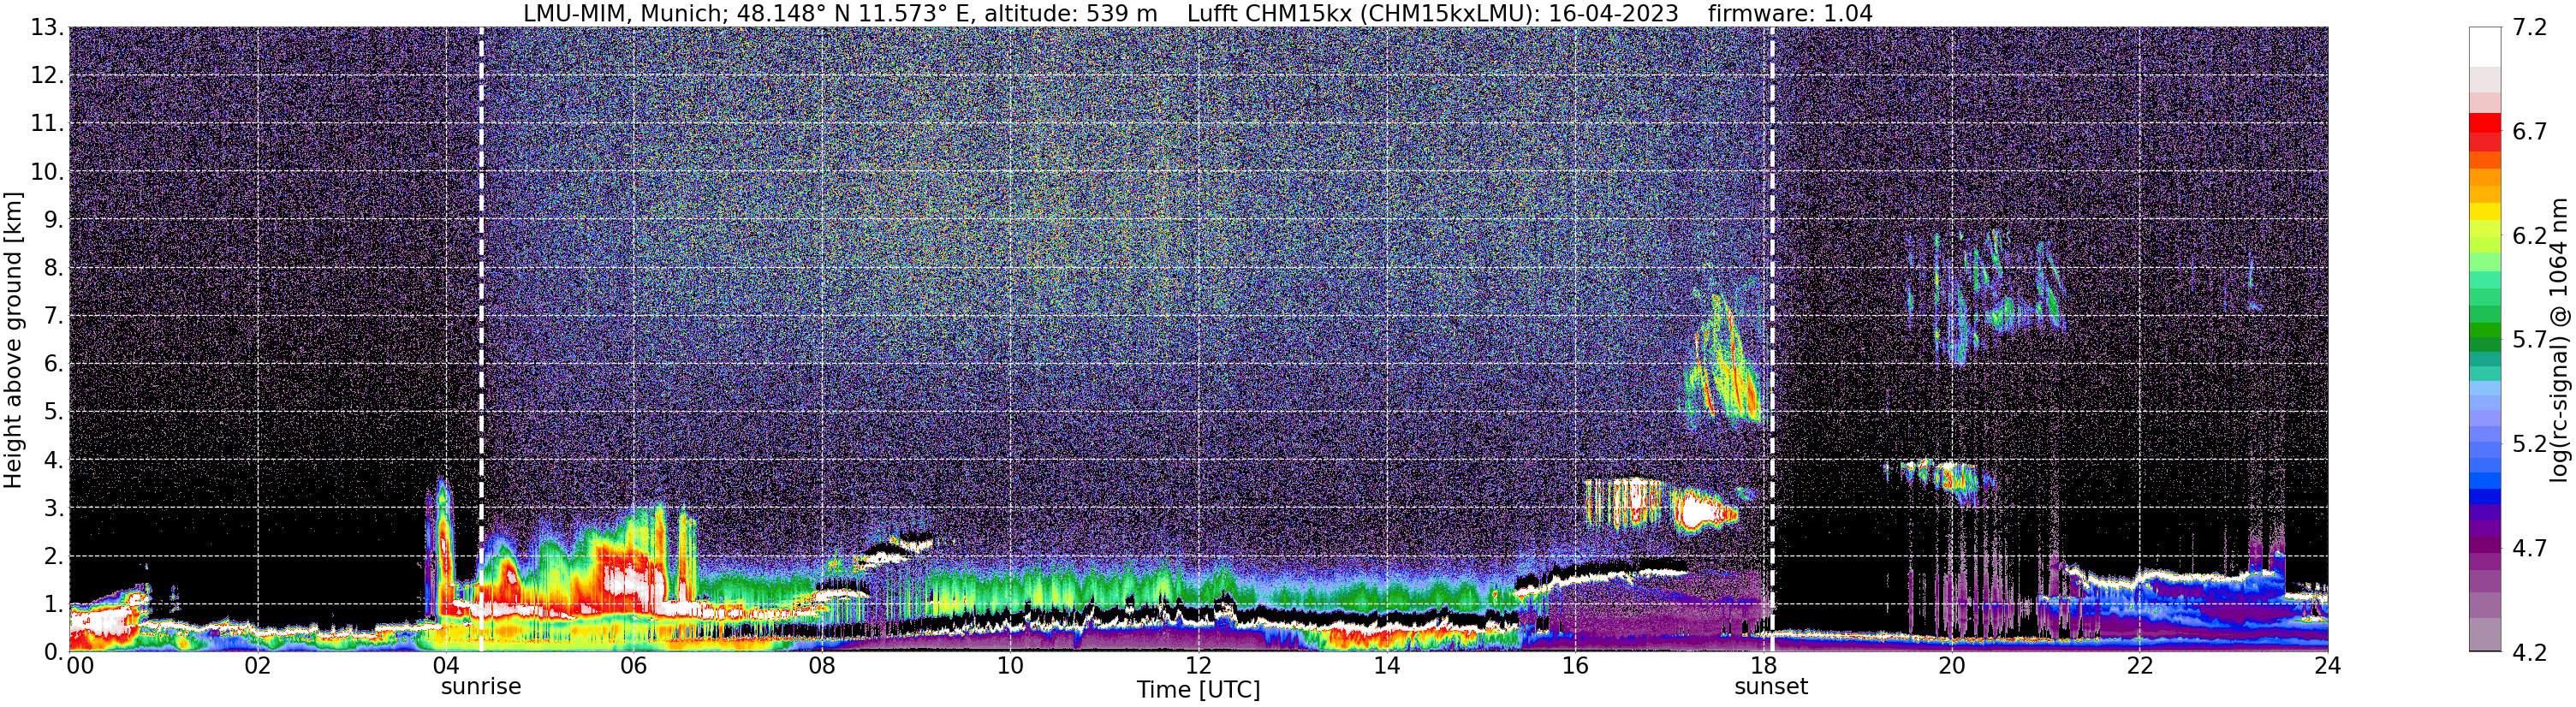Screen dimensions: 2576x707
Task: Click the '3.' tick on height axis
Action: pyautogui.click(x=53, y=508)
